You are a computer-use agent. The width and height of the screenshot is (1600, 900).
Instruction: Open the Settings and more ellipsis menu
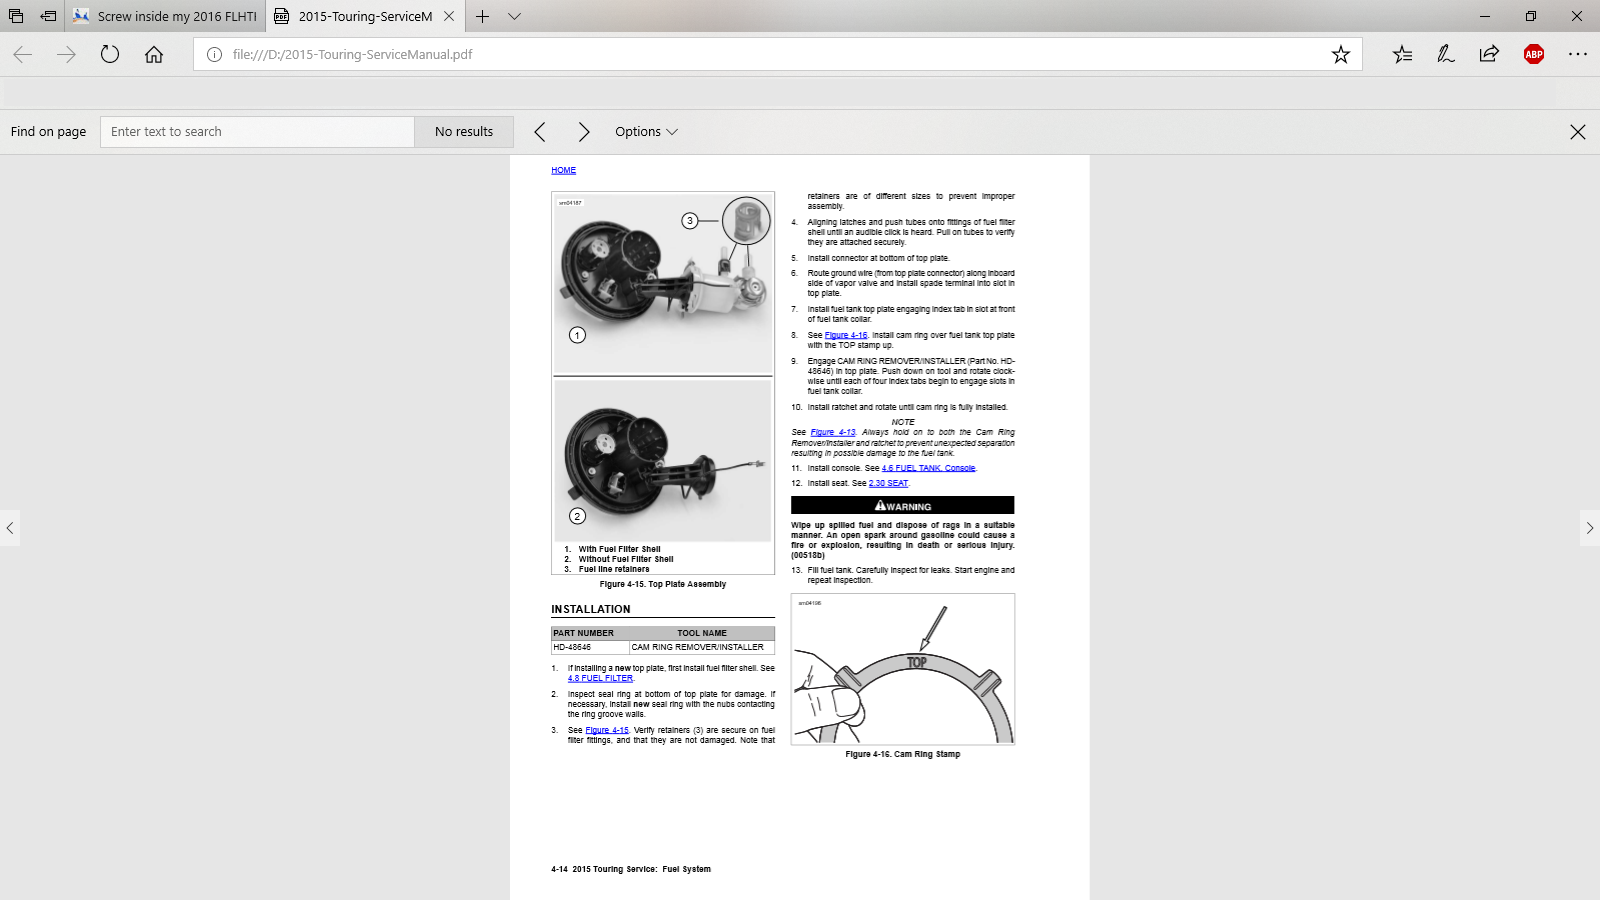[x=1577, y=54]
